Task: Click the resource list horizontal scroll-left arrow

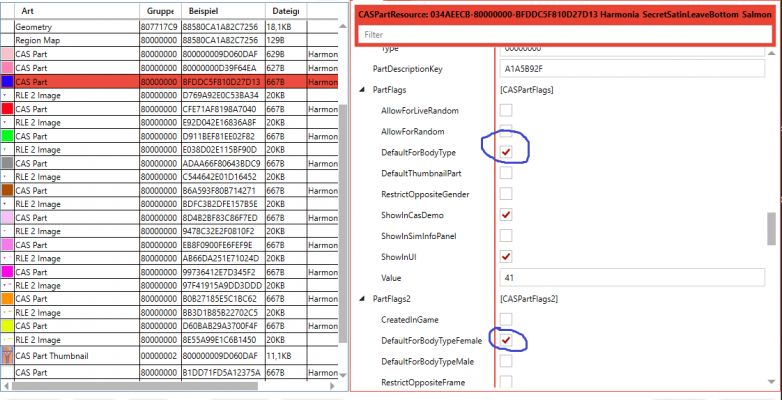Action: coord(6,386)
